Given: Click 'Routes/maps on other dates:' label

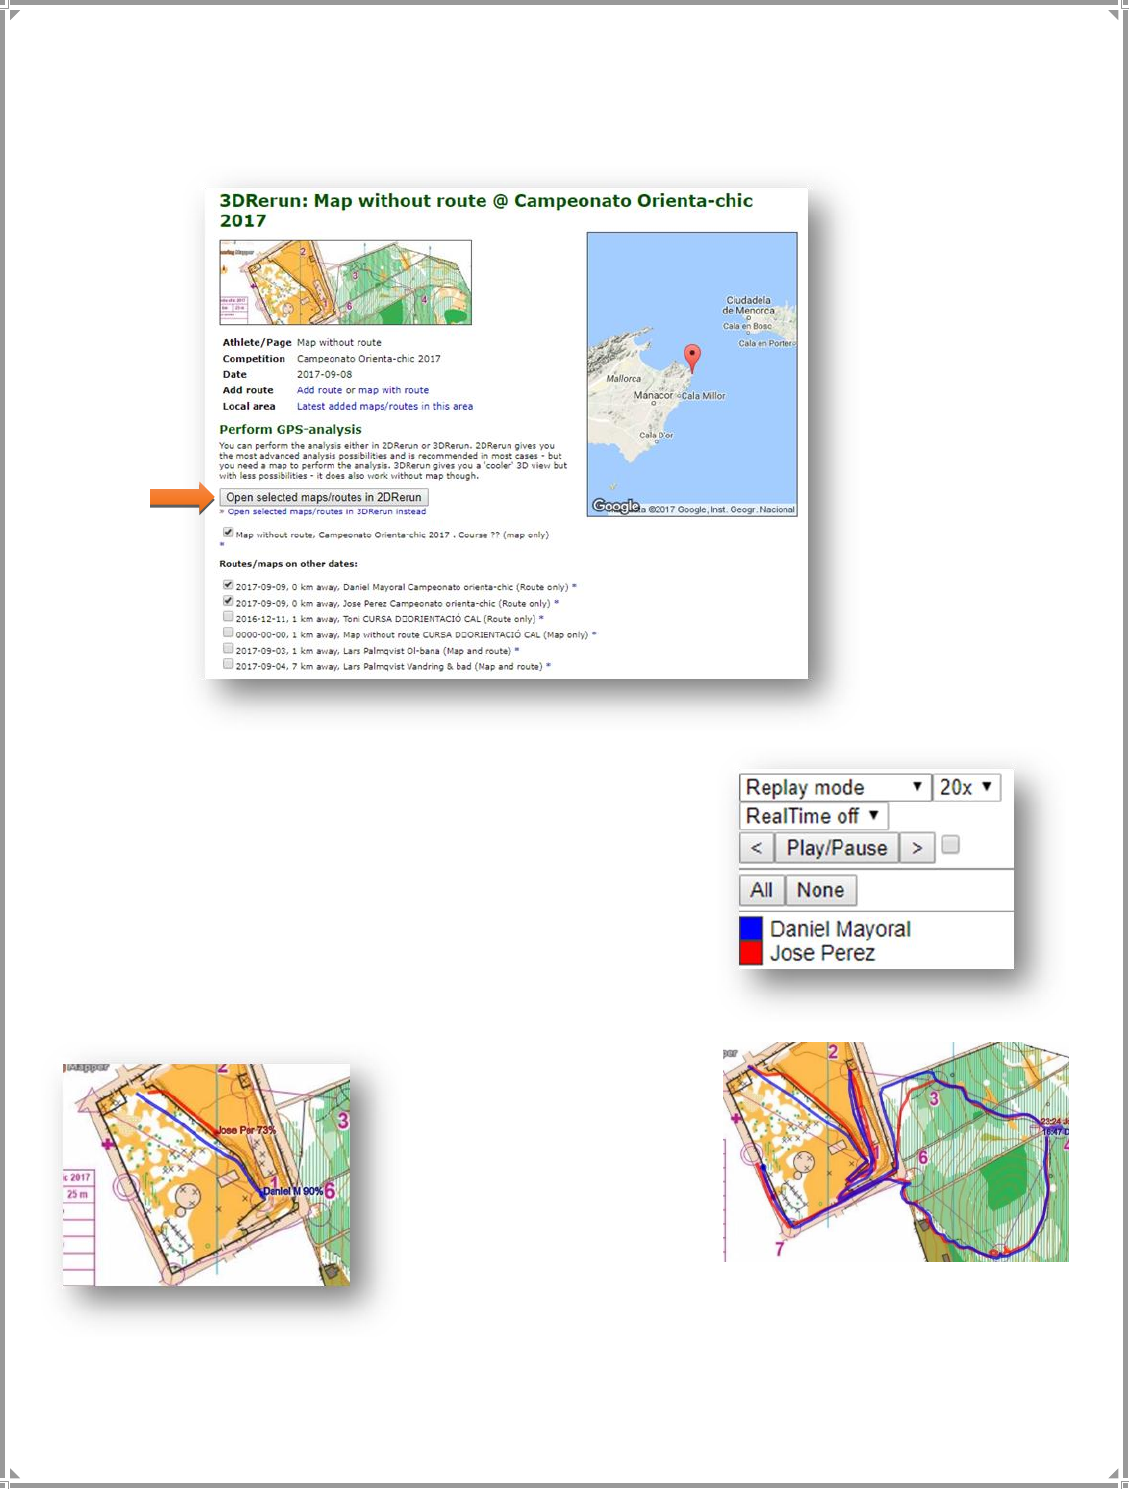Looking at the screenshot, I should pos(288,564).
